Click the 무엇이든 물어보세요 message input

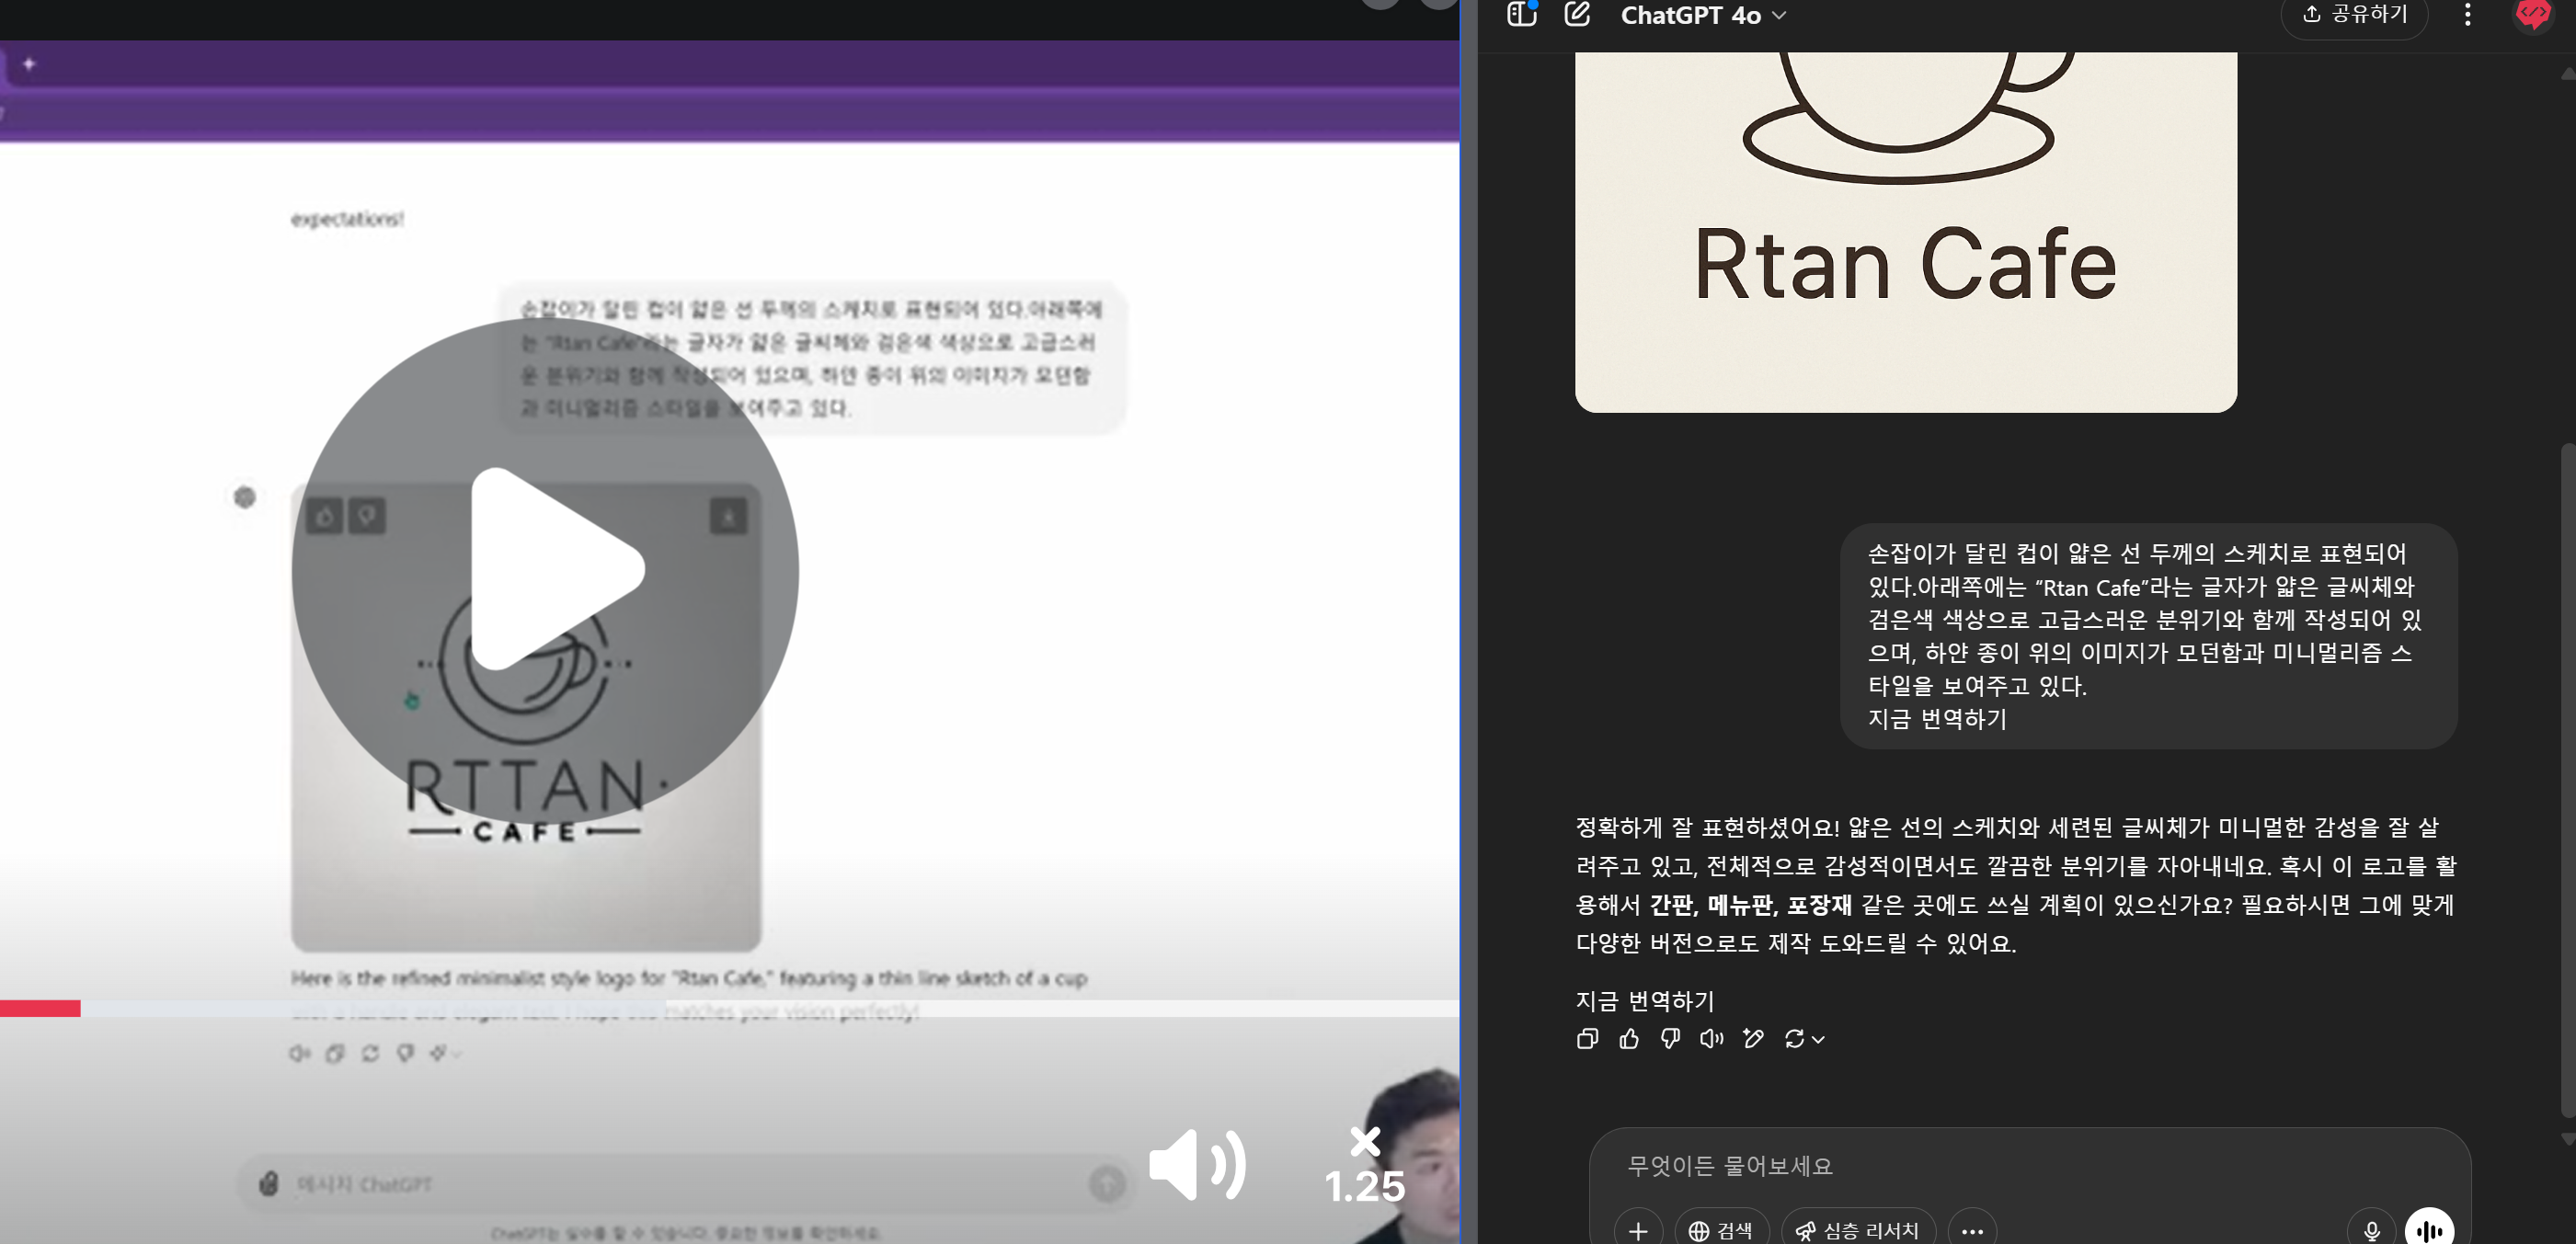[2028, 1166]
